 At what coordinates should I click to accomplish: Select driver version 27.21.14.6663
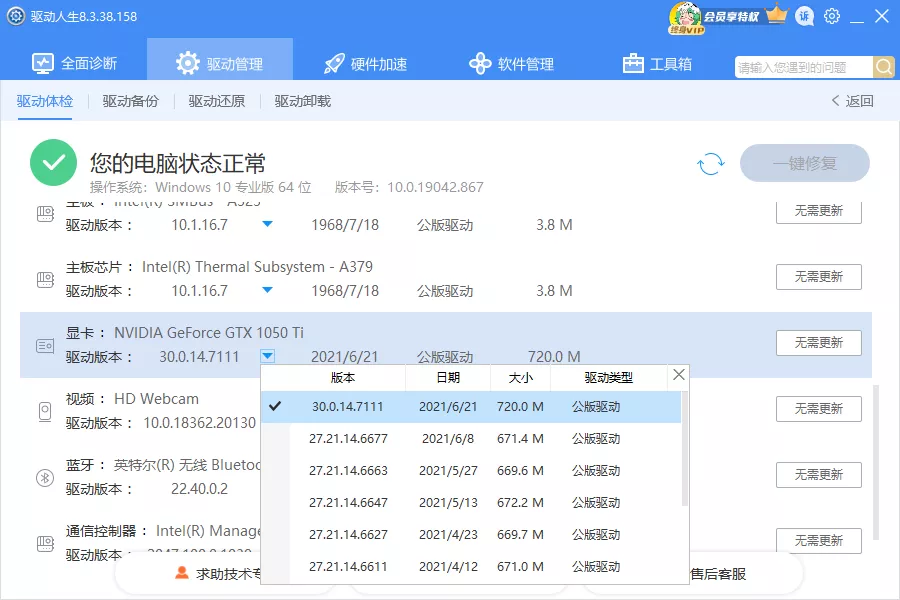click(471, 471)
